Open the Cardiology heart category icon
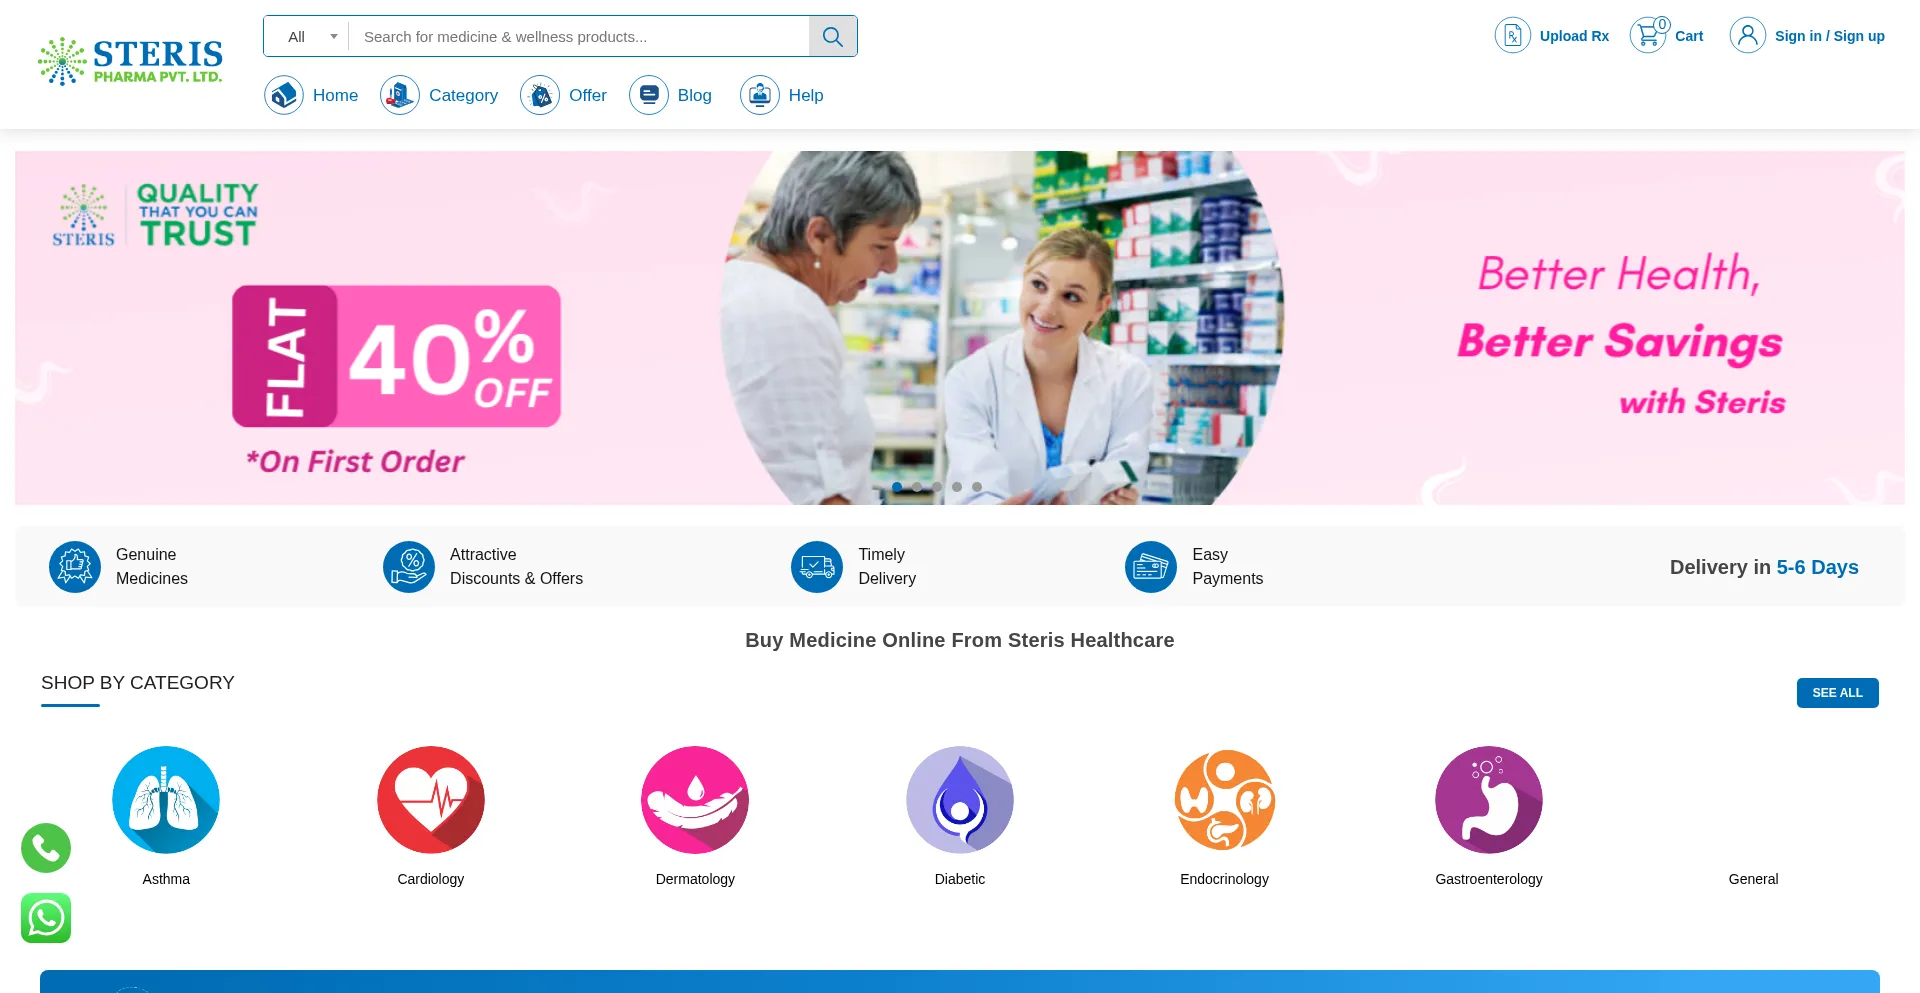This screenshot has width=1920, height=993. (431, 800)
